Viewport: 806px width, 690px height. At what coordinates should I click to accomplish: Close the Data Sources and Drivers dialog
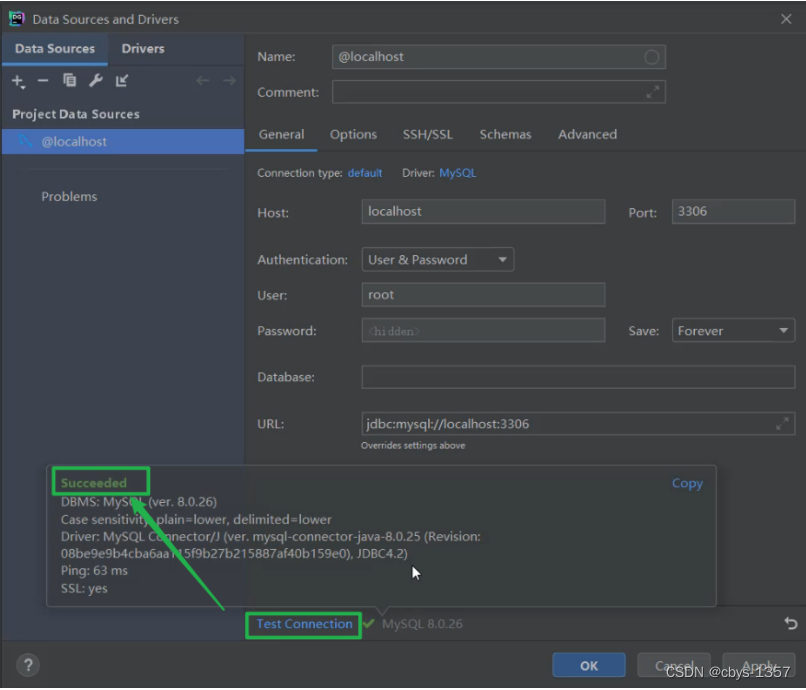pyautogui.click(x=786, y=19)
